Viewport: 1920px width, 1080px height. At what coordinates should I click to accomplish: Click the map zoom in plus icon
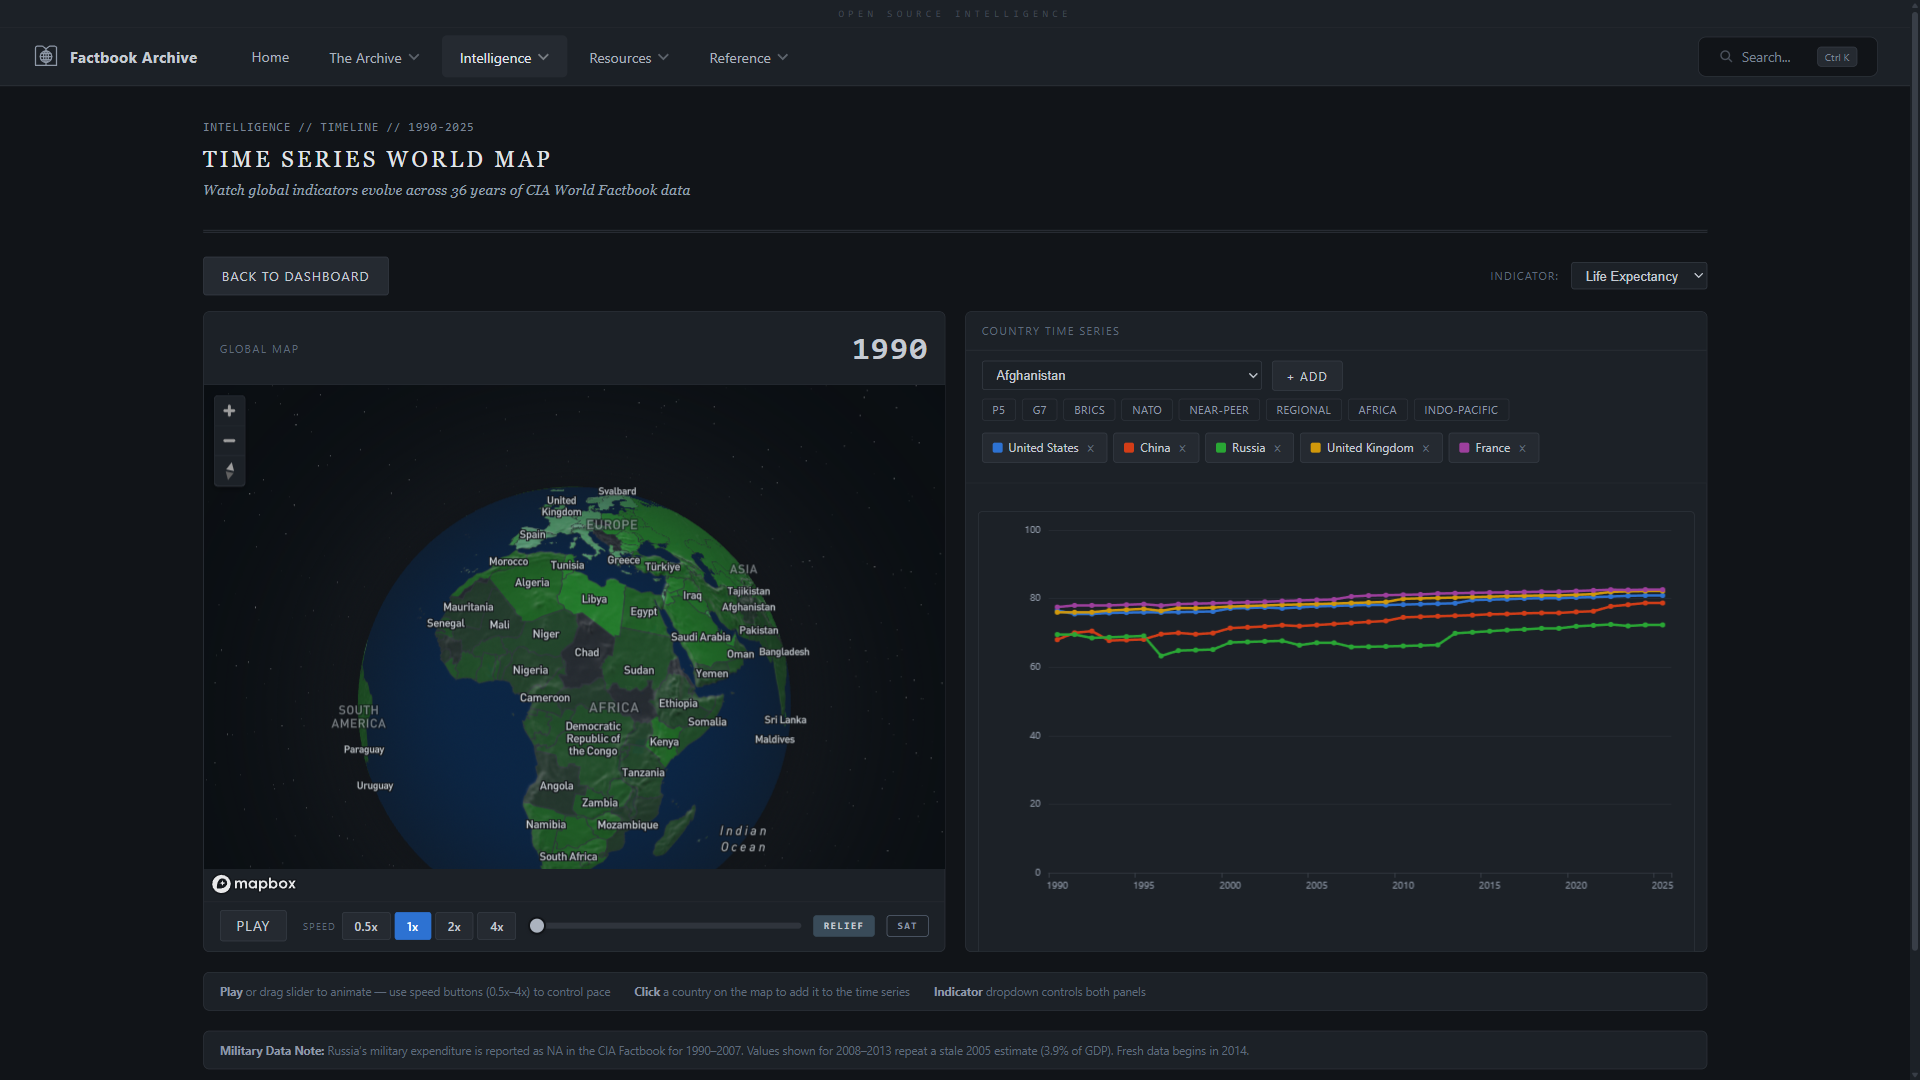point(229,411)
